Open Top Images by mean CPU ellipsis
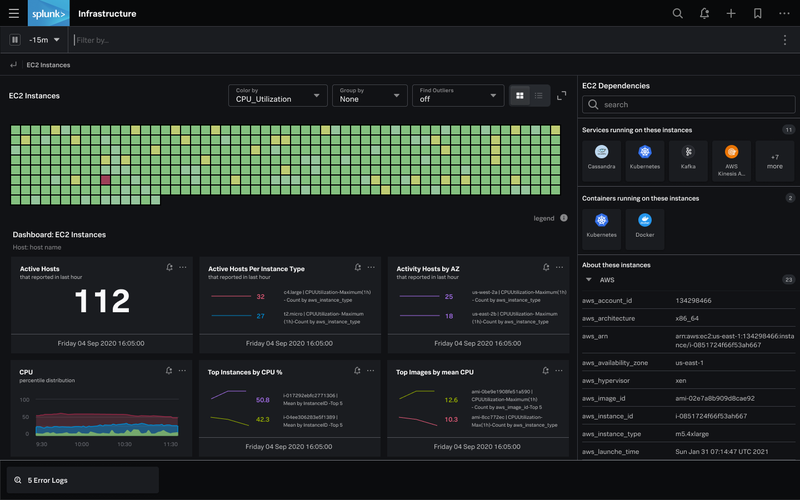This screenshot has height=500, width=800. coord(559,370)
